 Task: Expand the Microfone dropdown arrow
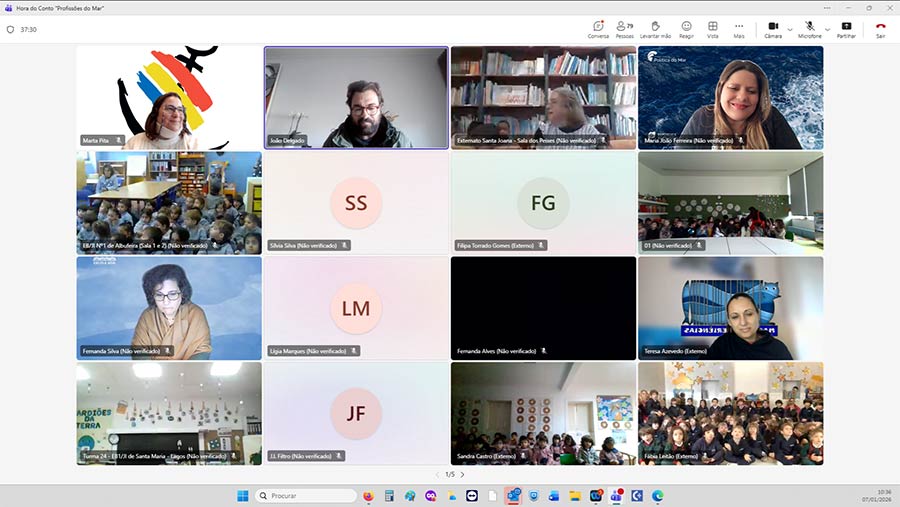[x=828, y=29]
